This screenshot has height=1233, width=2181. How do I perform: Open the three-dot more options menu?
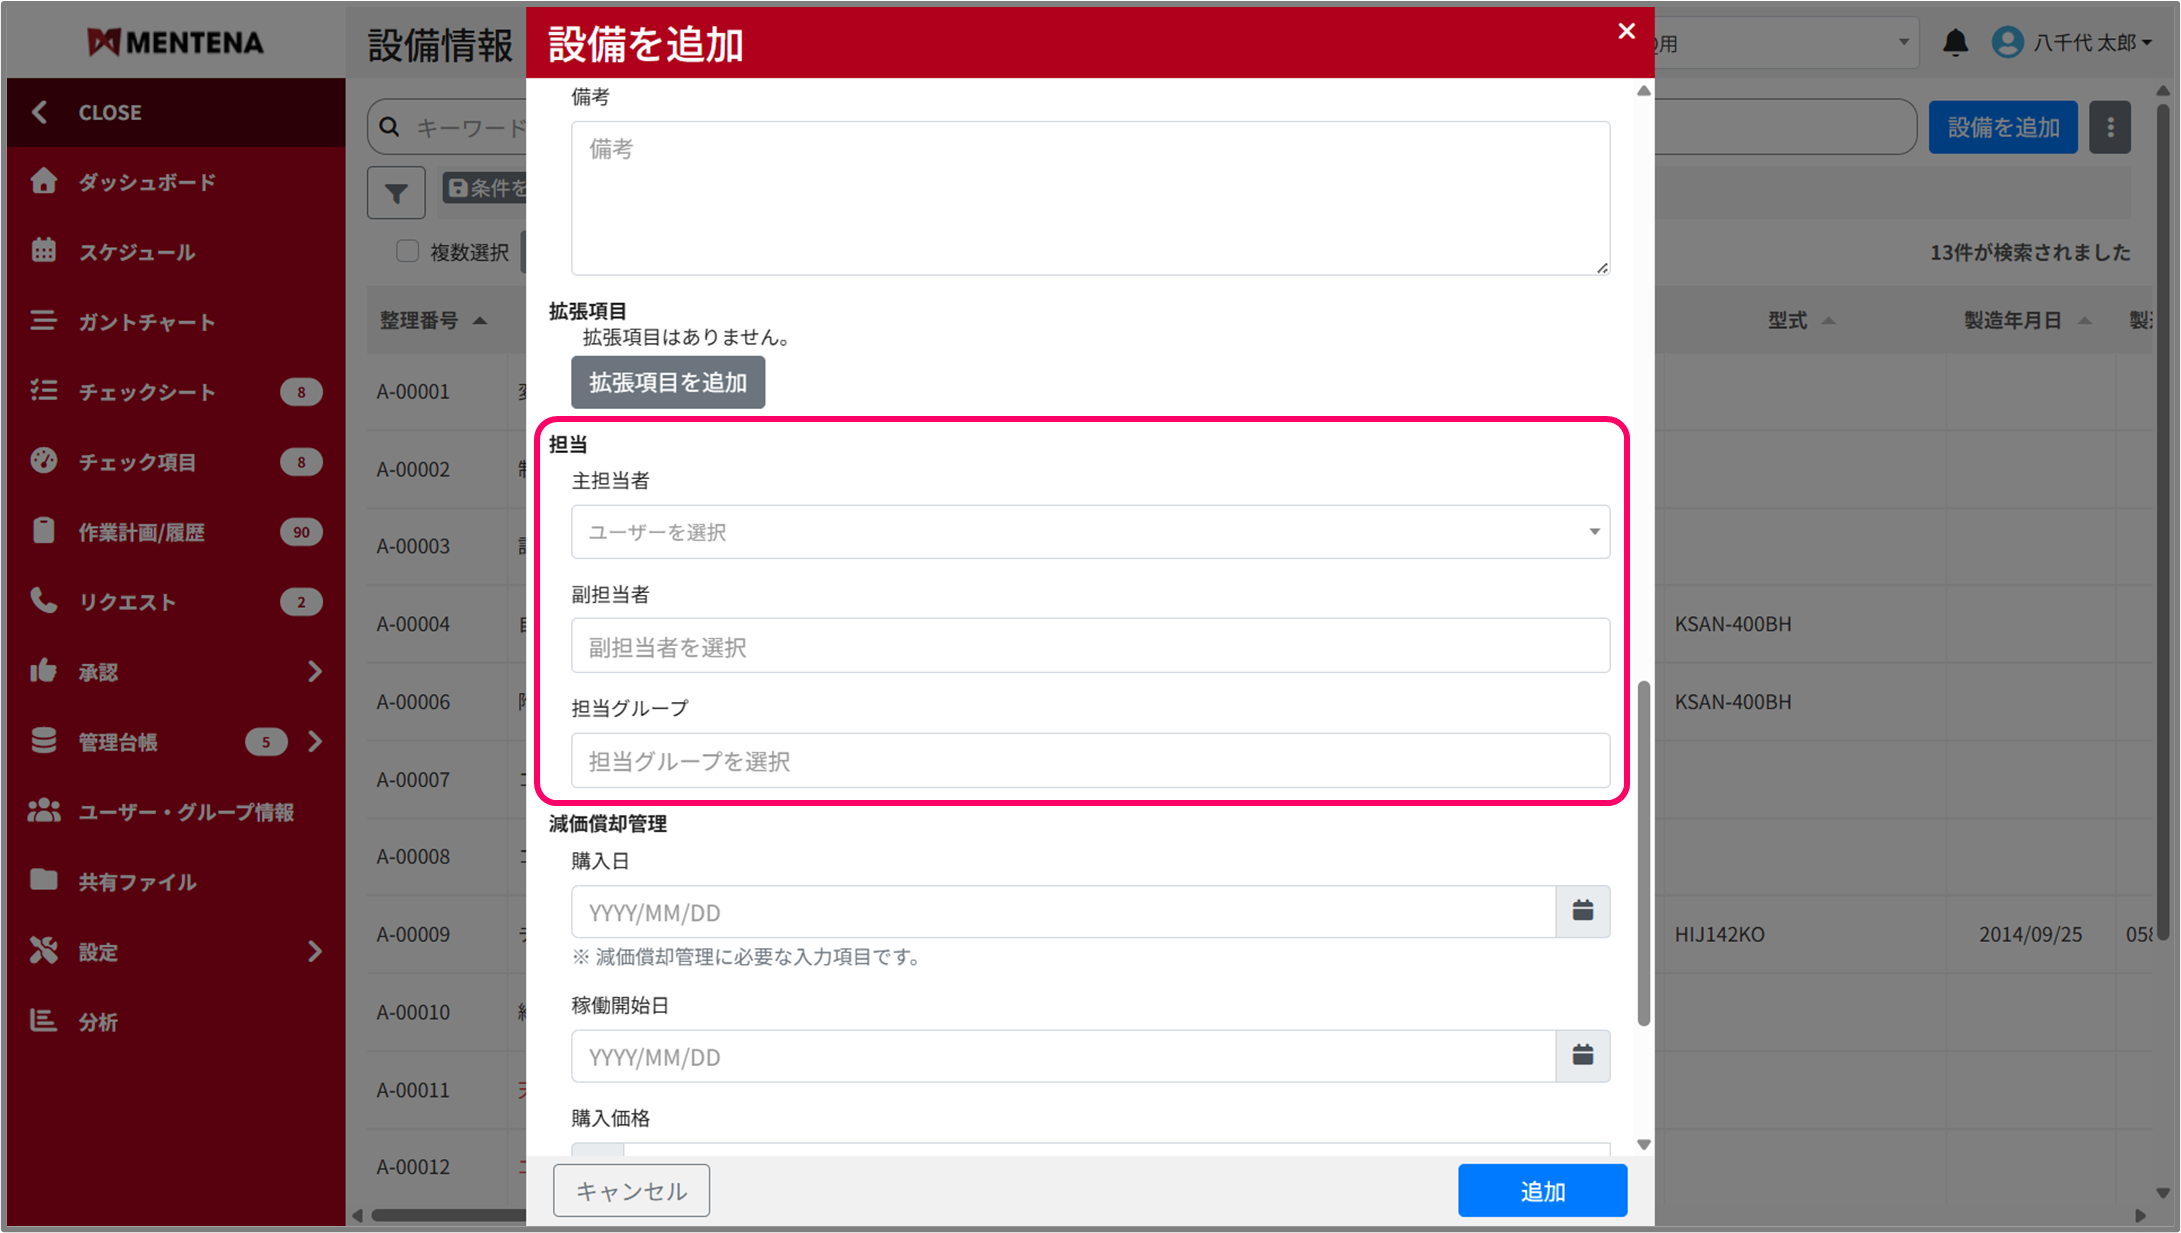coord(2110,128)
